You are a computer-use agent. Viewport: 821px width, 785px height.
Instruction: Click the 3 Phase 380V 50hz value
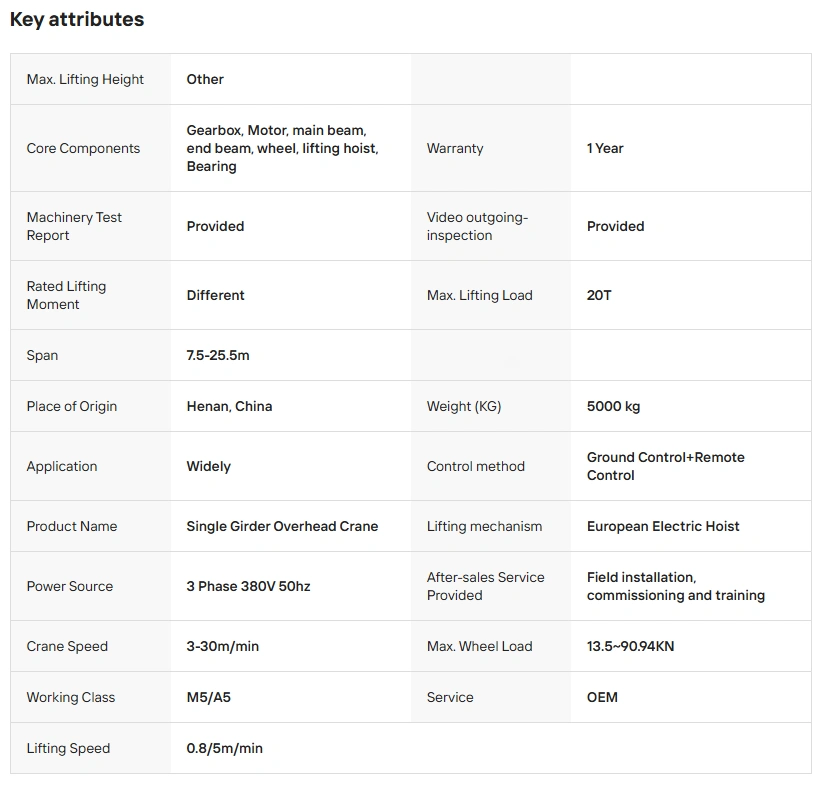tap(248, 586)
